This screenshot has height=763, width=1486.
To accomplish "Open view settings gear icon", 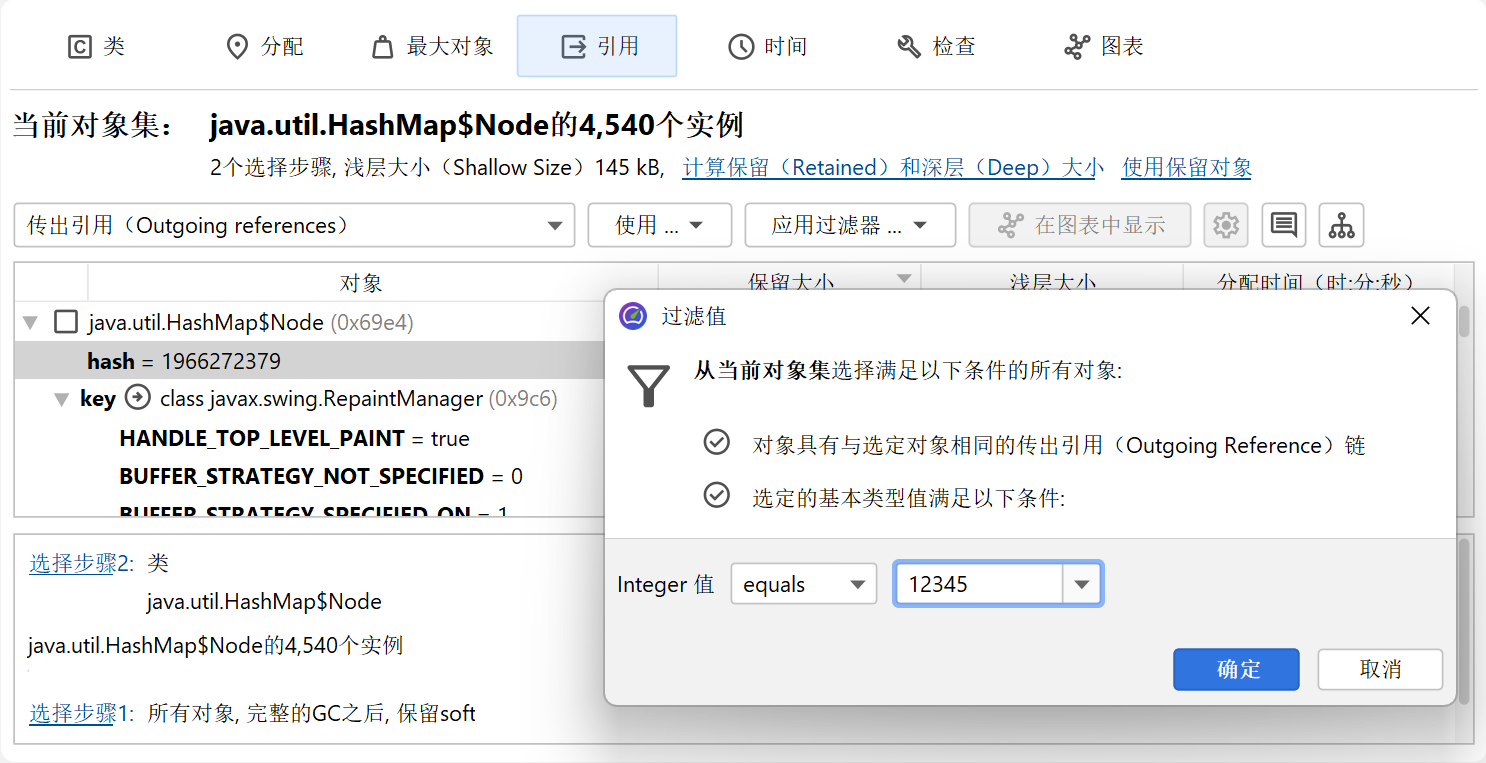I will pos(1226,225).
